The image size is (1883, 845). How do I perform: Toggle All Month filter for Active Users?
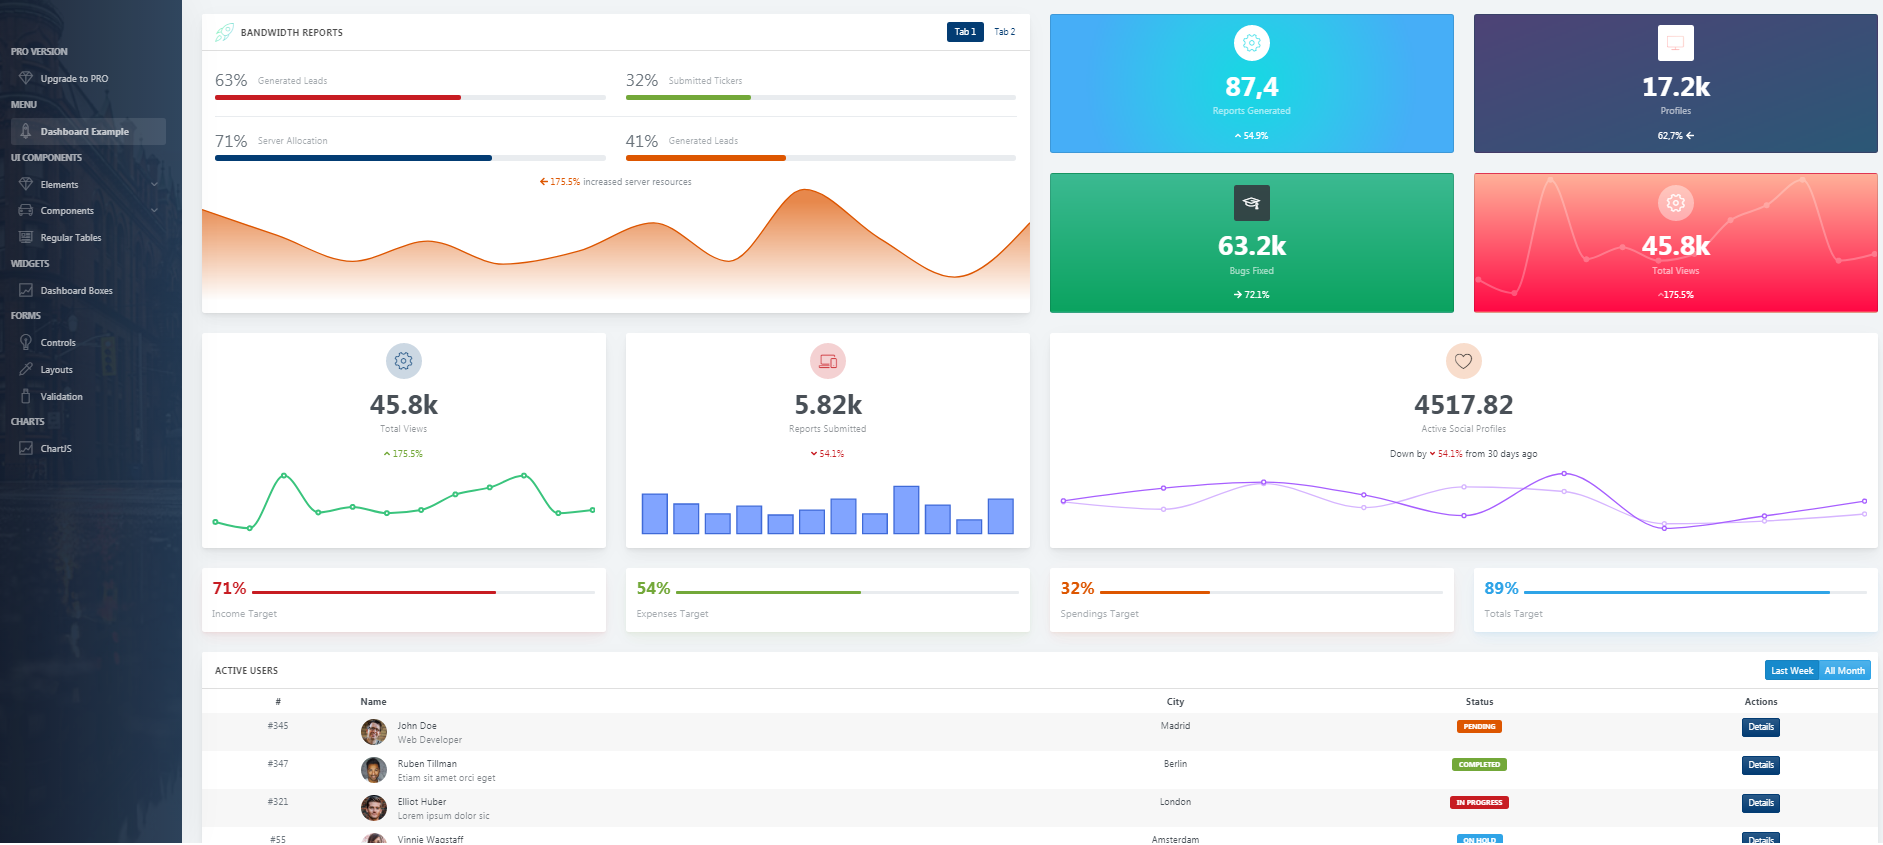(1844, 671)
